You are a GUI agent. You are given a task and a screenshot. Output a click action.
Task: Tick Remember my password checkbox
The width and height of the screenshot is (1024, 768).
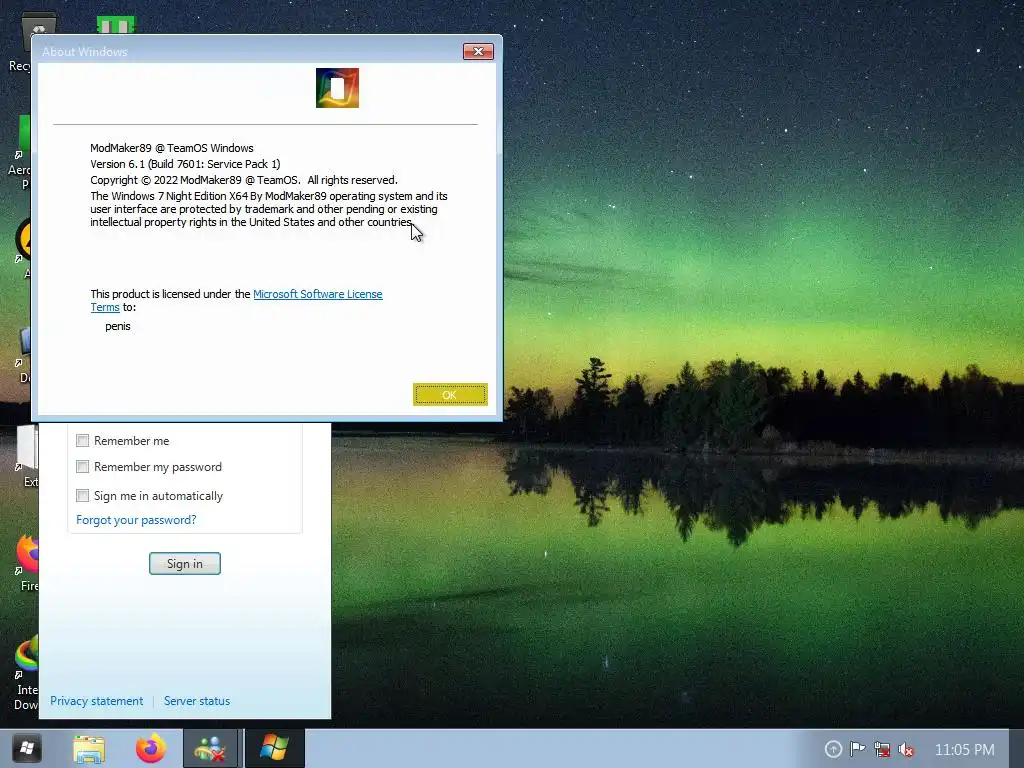tap(82, 467)
